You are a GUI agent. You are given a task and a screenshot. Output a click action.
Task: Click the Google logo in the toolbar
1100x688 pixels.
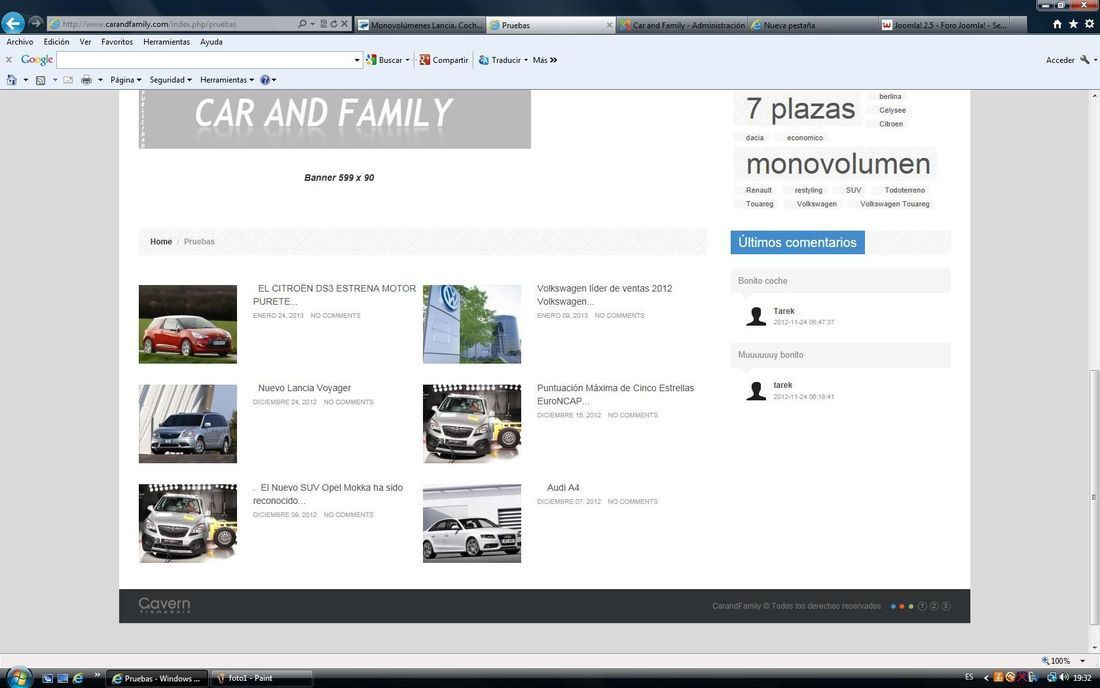(x=36, y=60)
